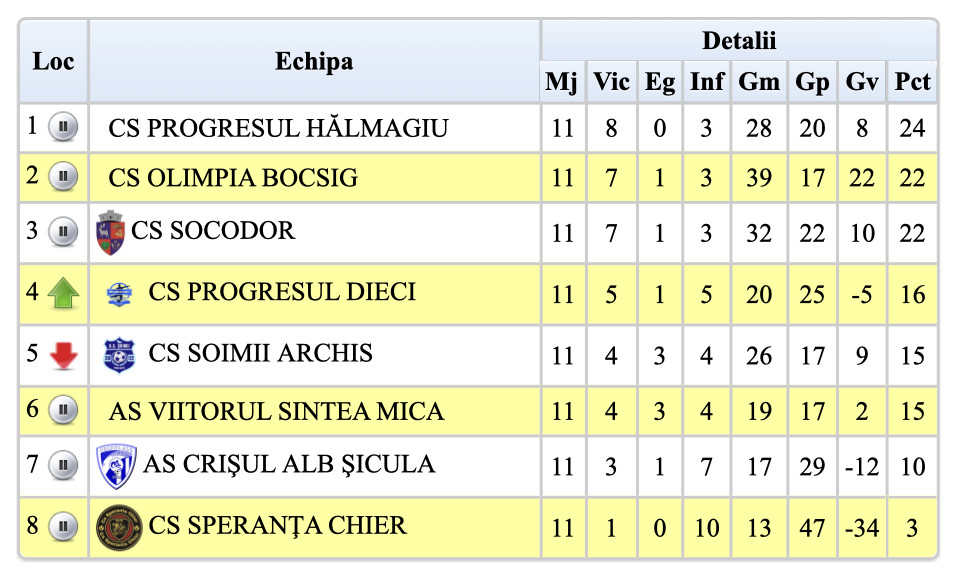Image resolution: width=964 pixels, height=578 pixels.
Task: Click the green up arrow at position 4
Action: tap(63, 294)
